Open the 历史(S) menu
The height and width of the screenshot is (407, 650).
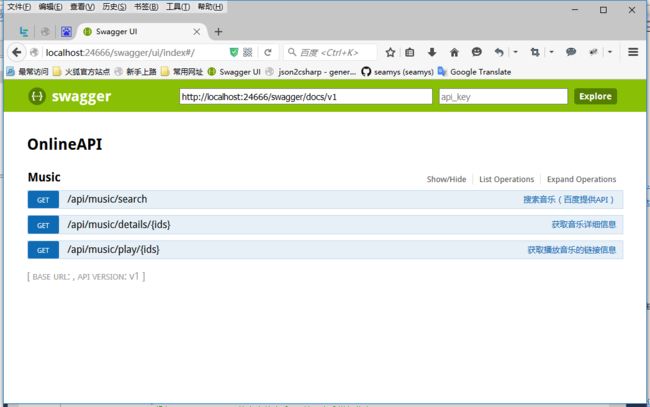click(x=114, y=7)
